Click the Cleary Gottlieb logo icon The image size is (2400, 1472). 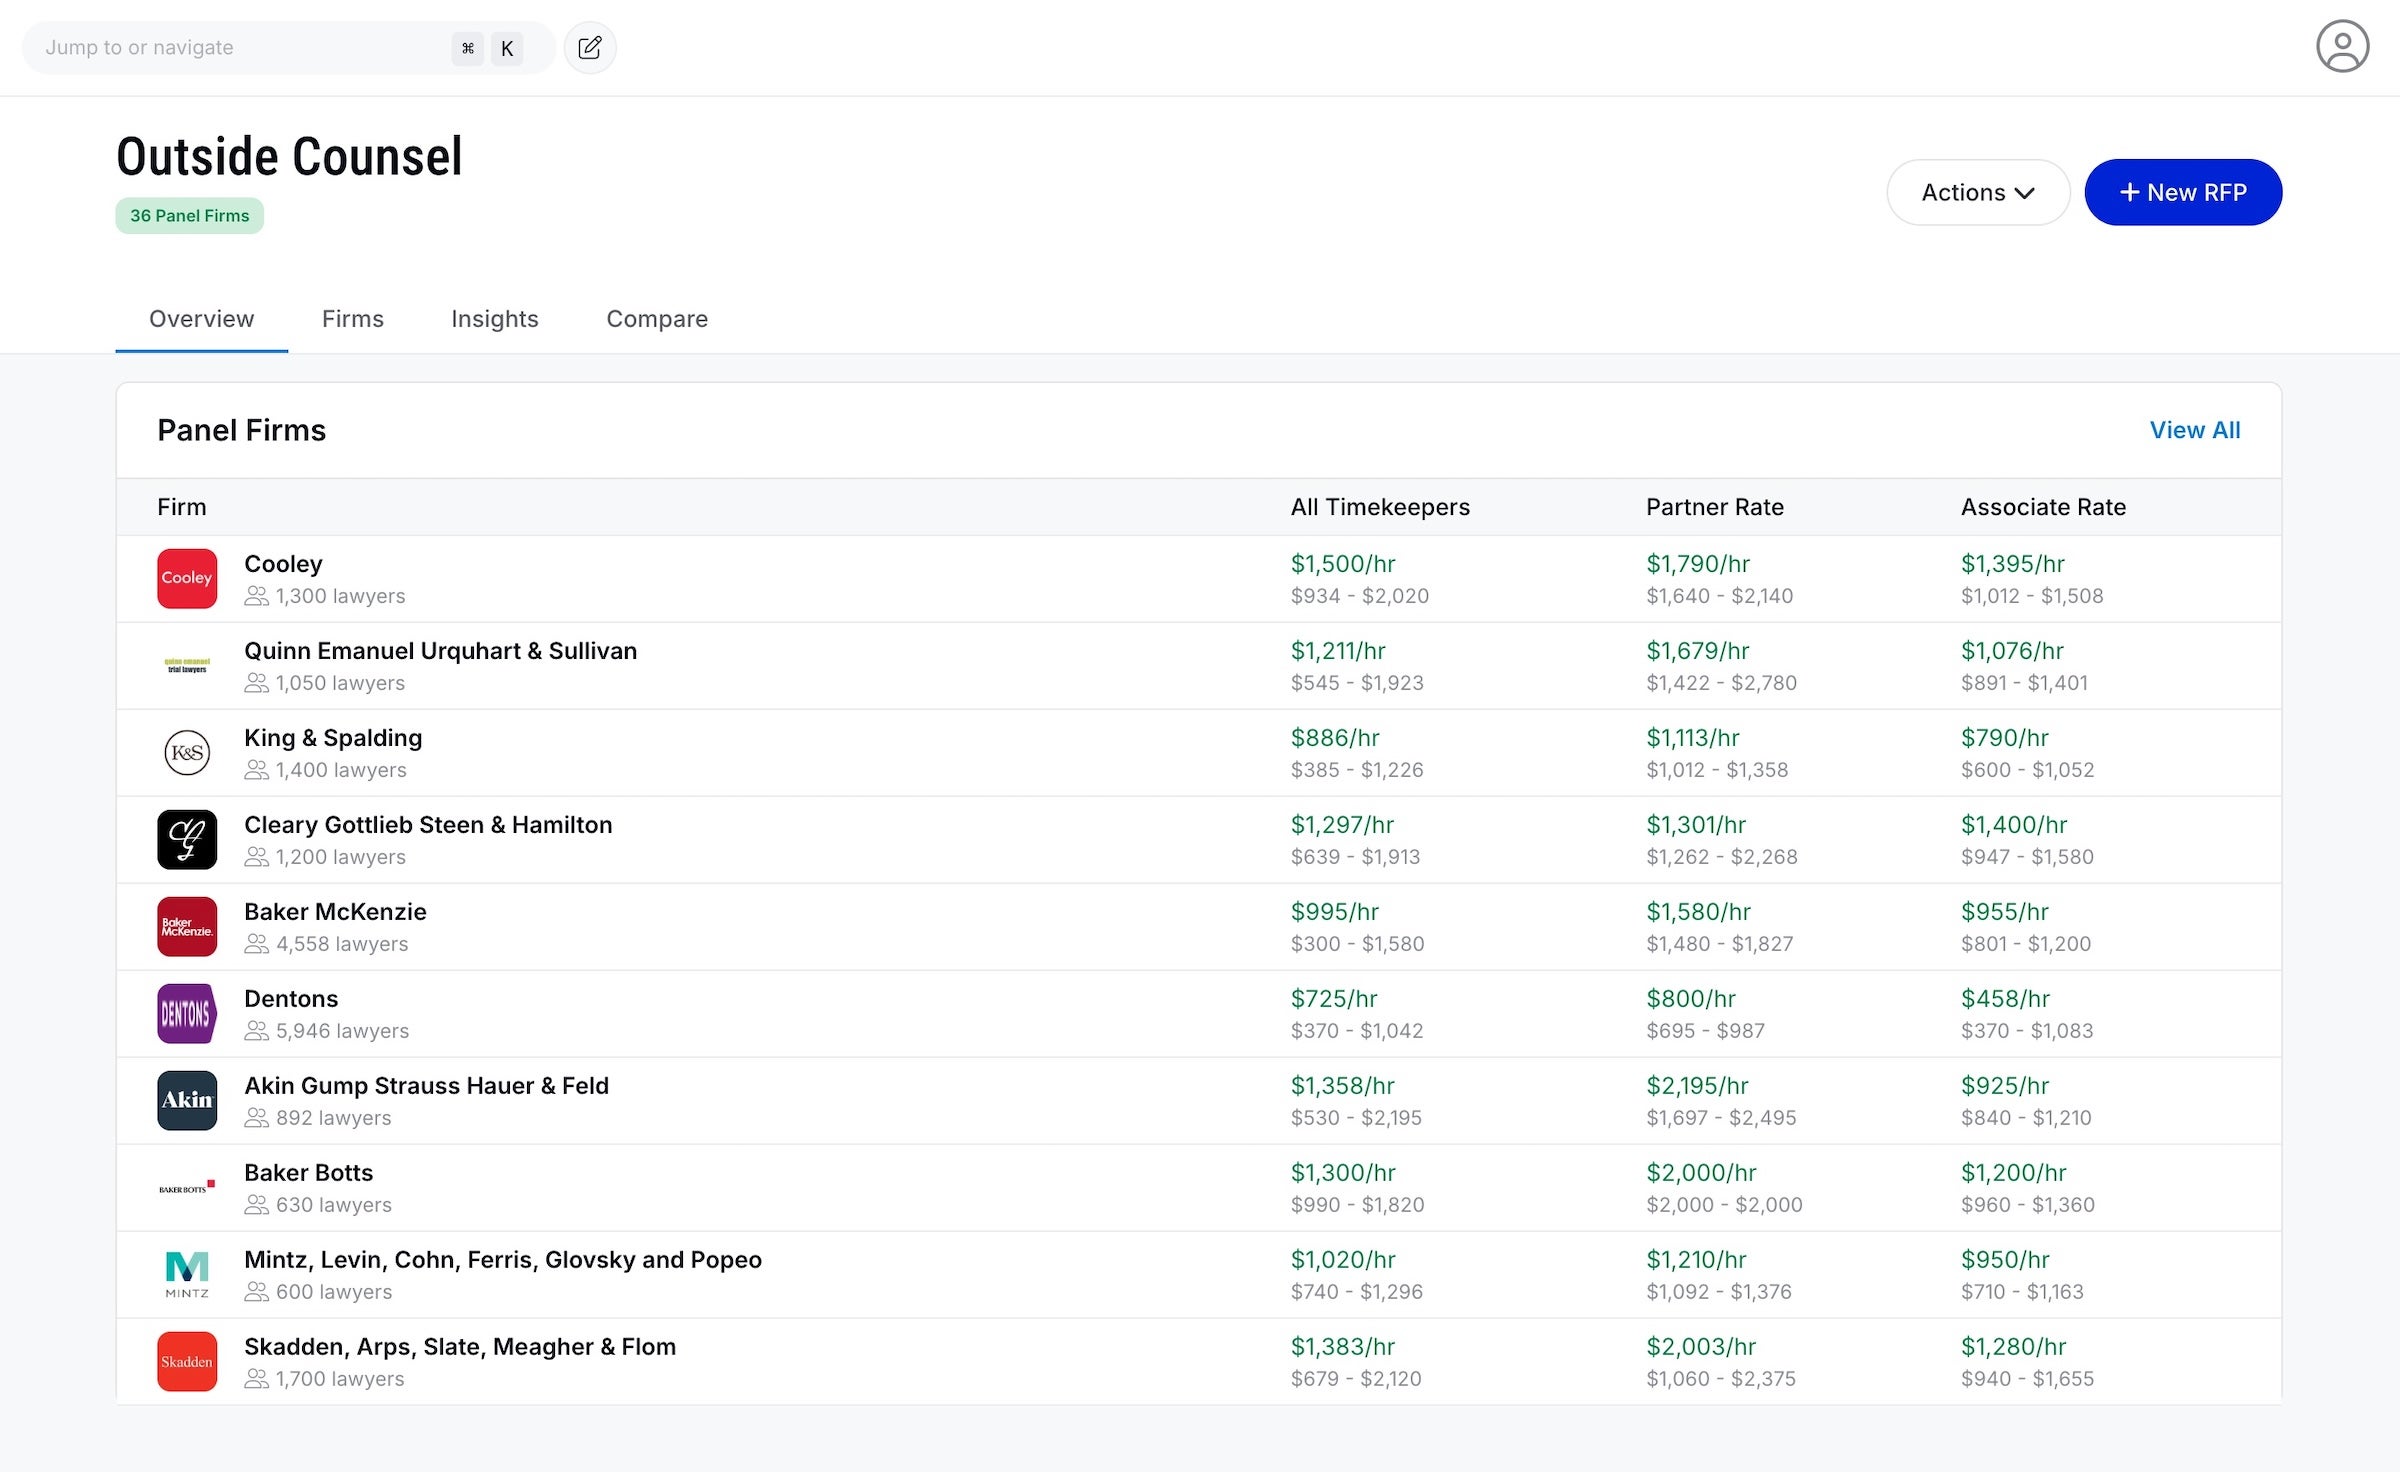tap(186, 839)
